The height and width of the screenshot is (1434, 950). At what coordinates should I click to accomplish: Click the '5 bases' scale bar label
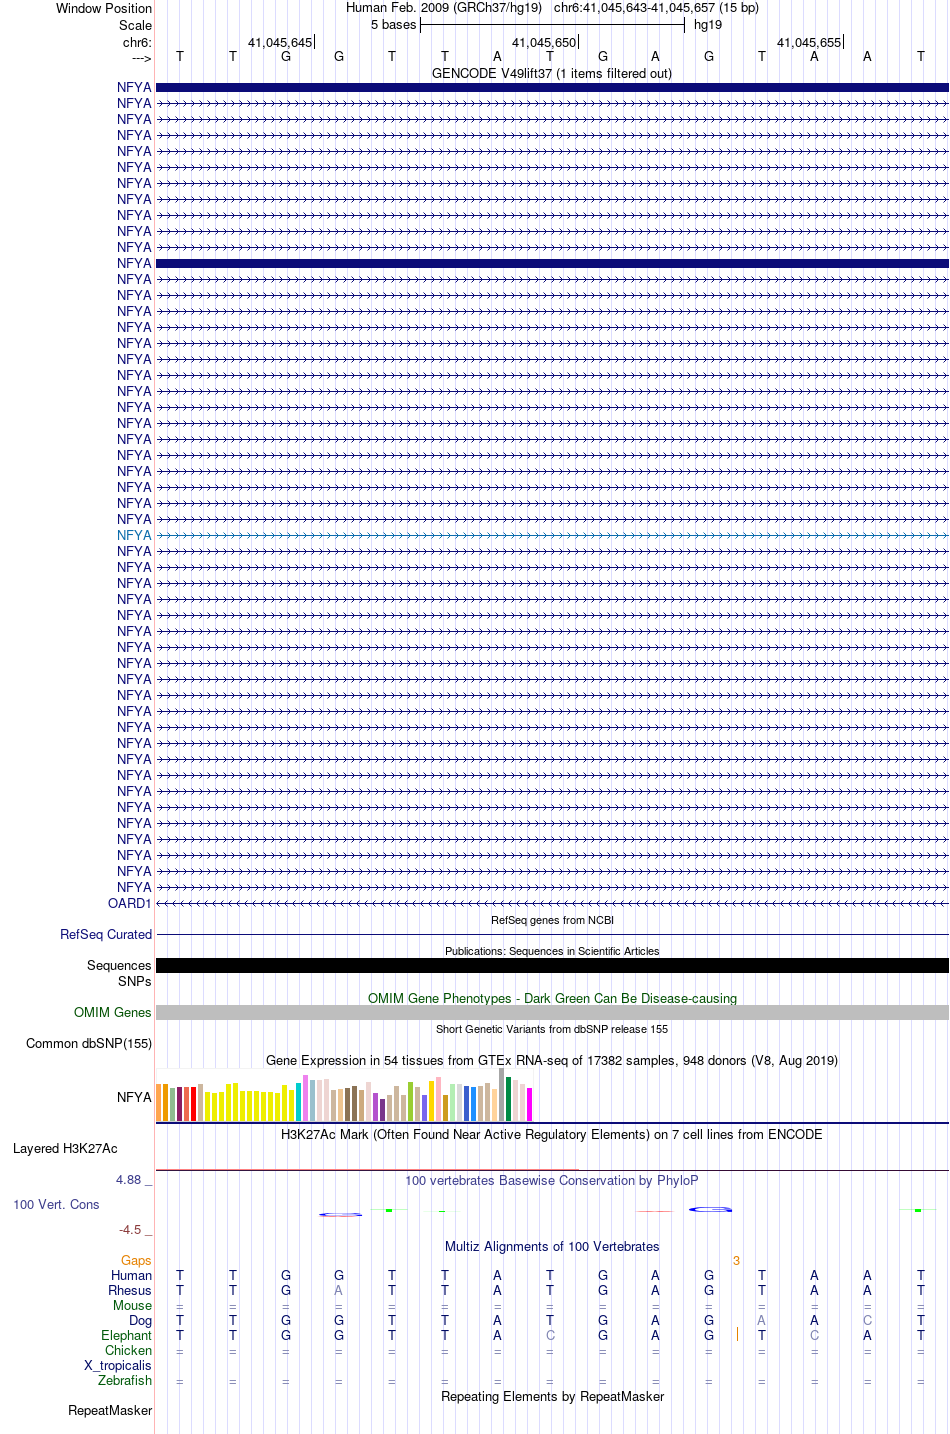click(393, 24)
